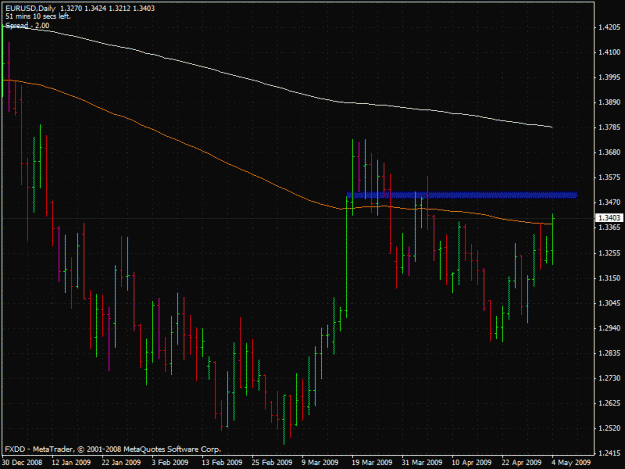Image resolution: width=625 pixels, height=469 pixels.
Task: Click the '22 Jan 2009' date label
Action: (121, 462)
